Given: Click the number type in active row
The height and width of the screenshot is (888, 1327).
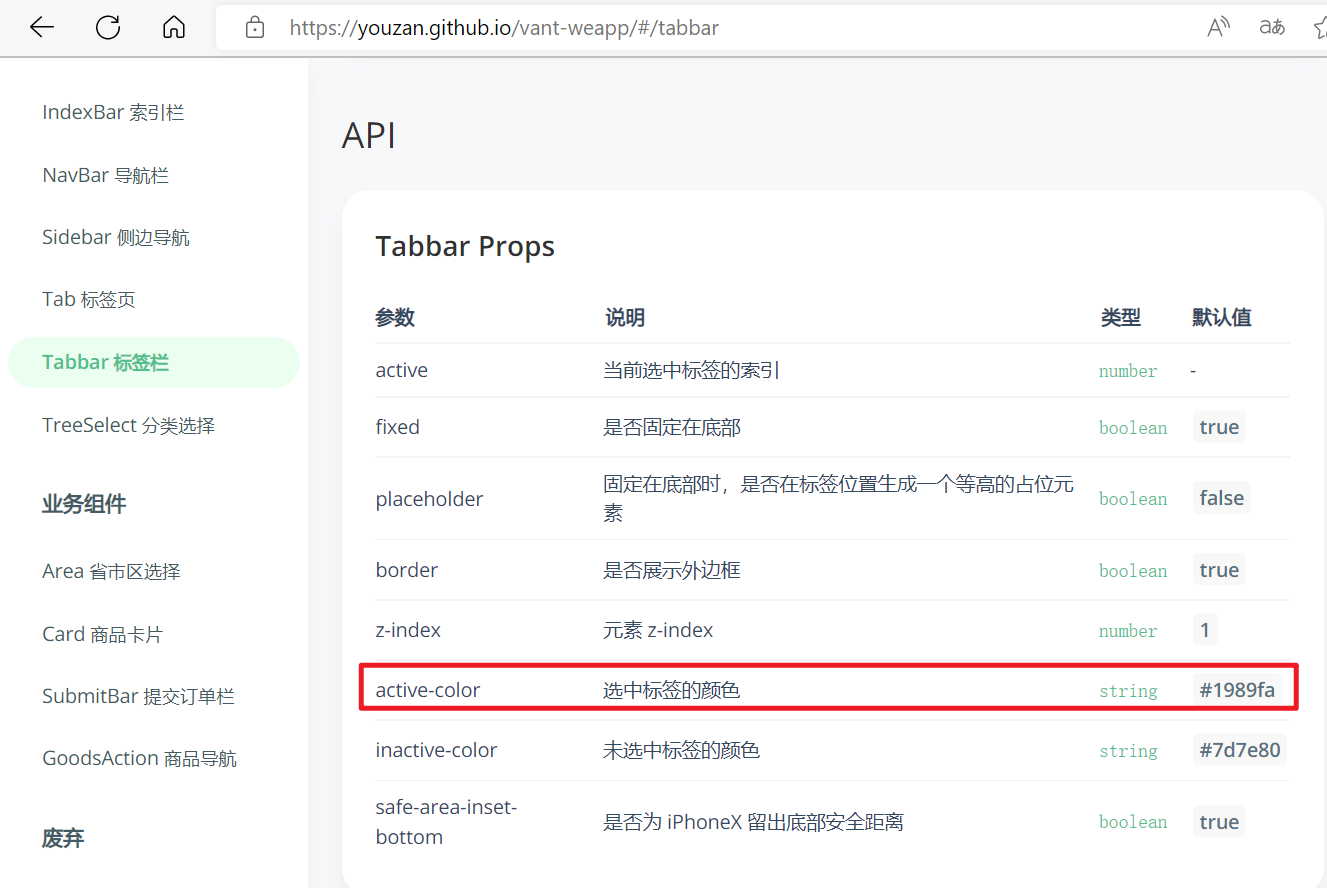Looking at the screenshot, I should 1128,371.
